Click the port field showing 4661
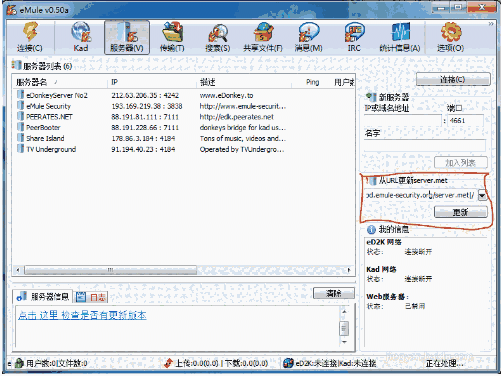 point(465,120)
